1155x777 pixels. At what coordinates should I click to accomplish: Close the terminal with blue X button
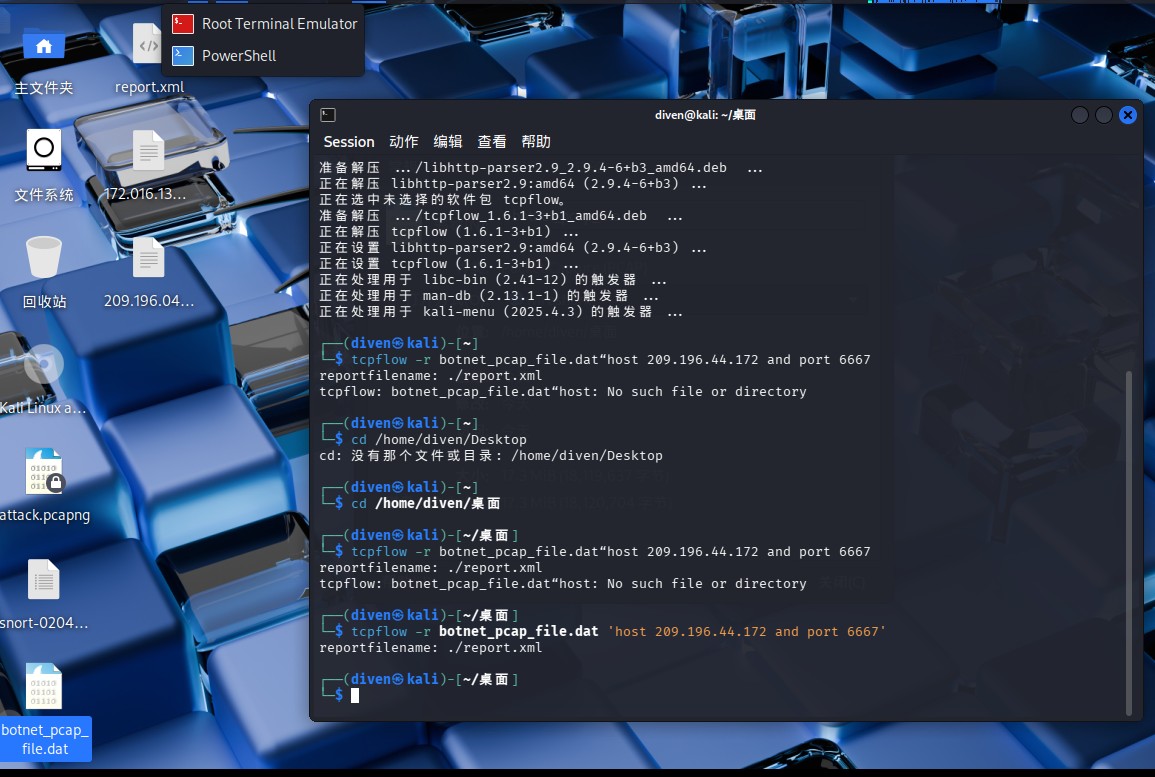click(x=1128, y=115)
